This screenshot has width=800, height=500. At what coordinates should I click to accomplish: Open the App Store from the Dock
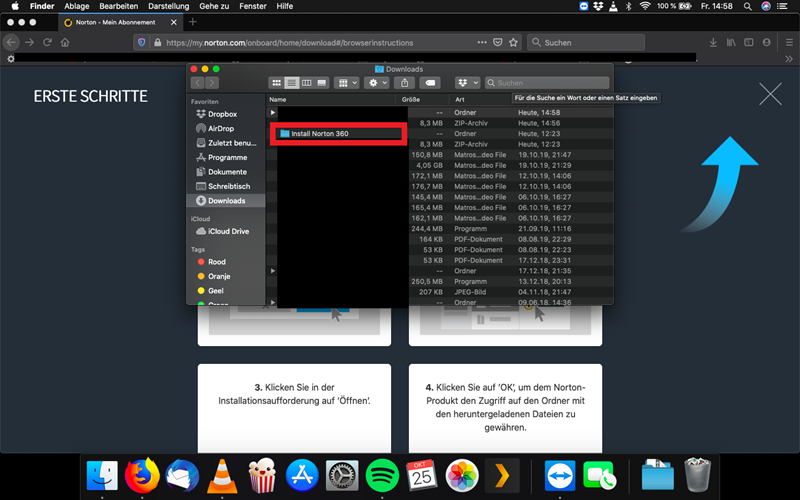click(302, 476)
